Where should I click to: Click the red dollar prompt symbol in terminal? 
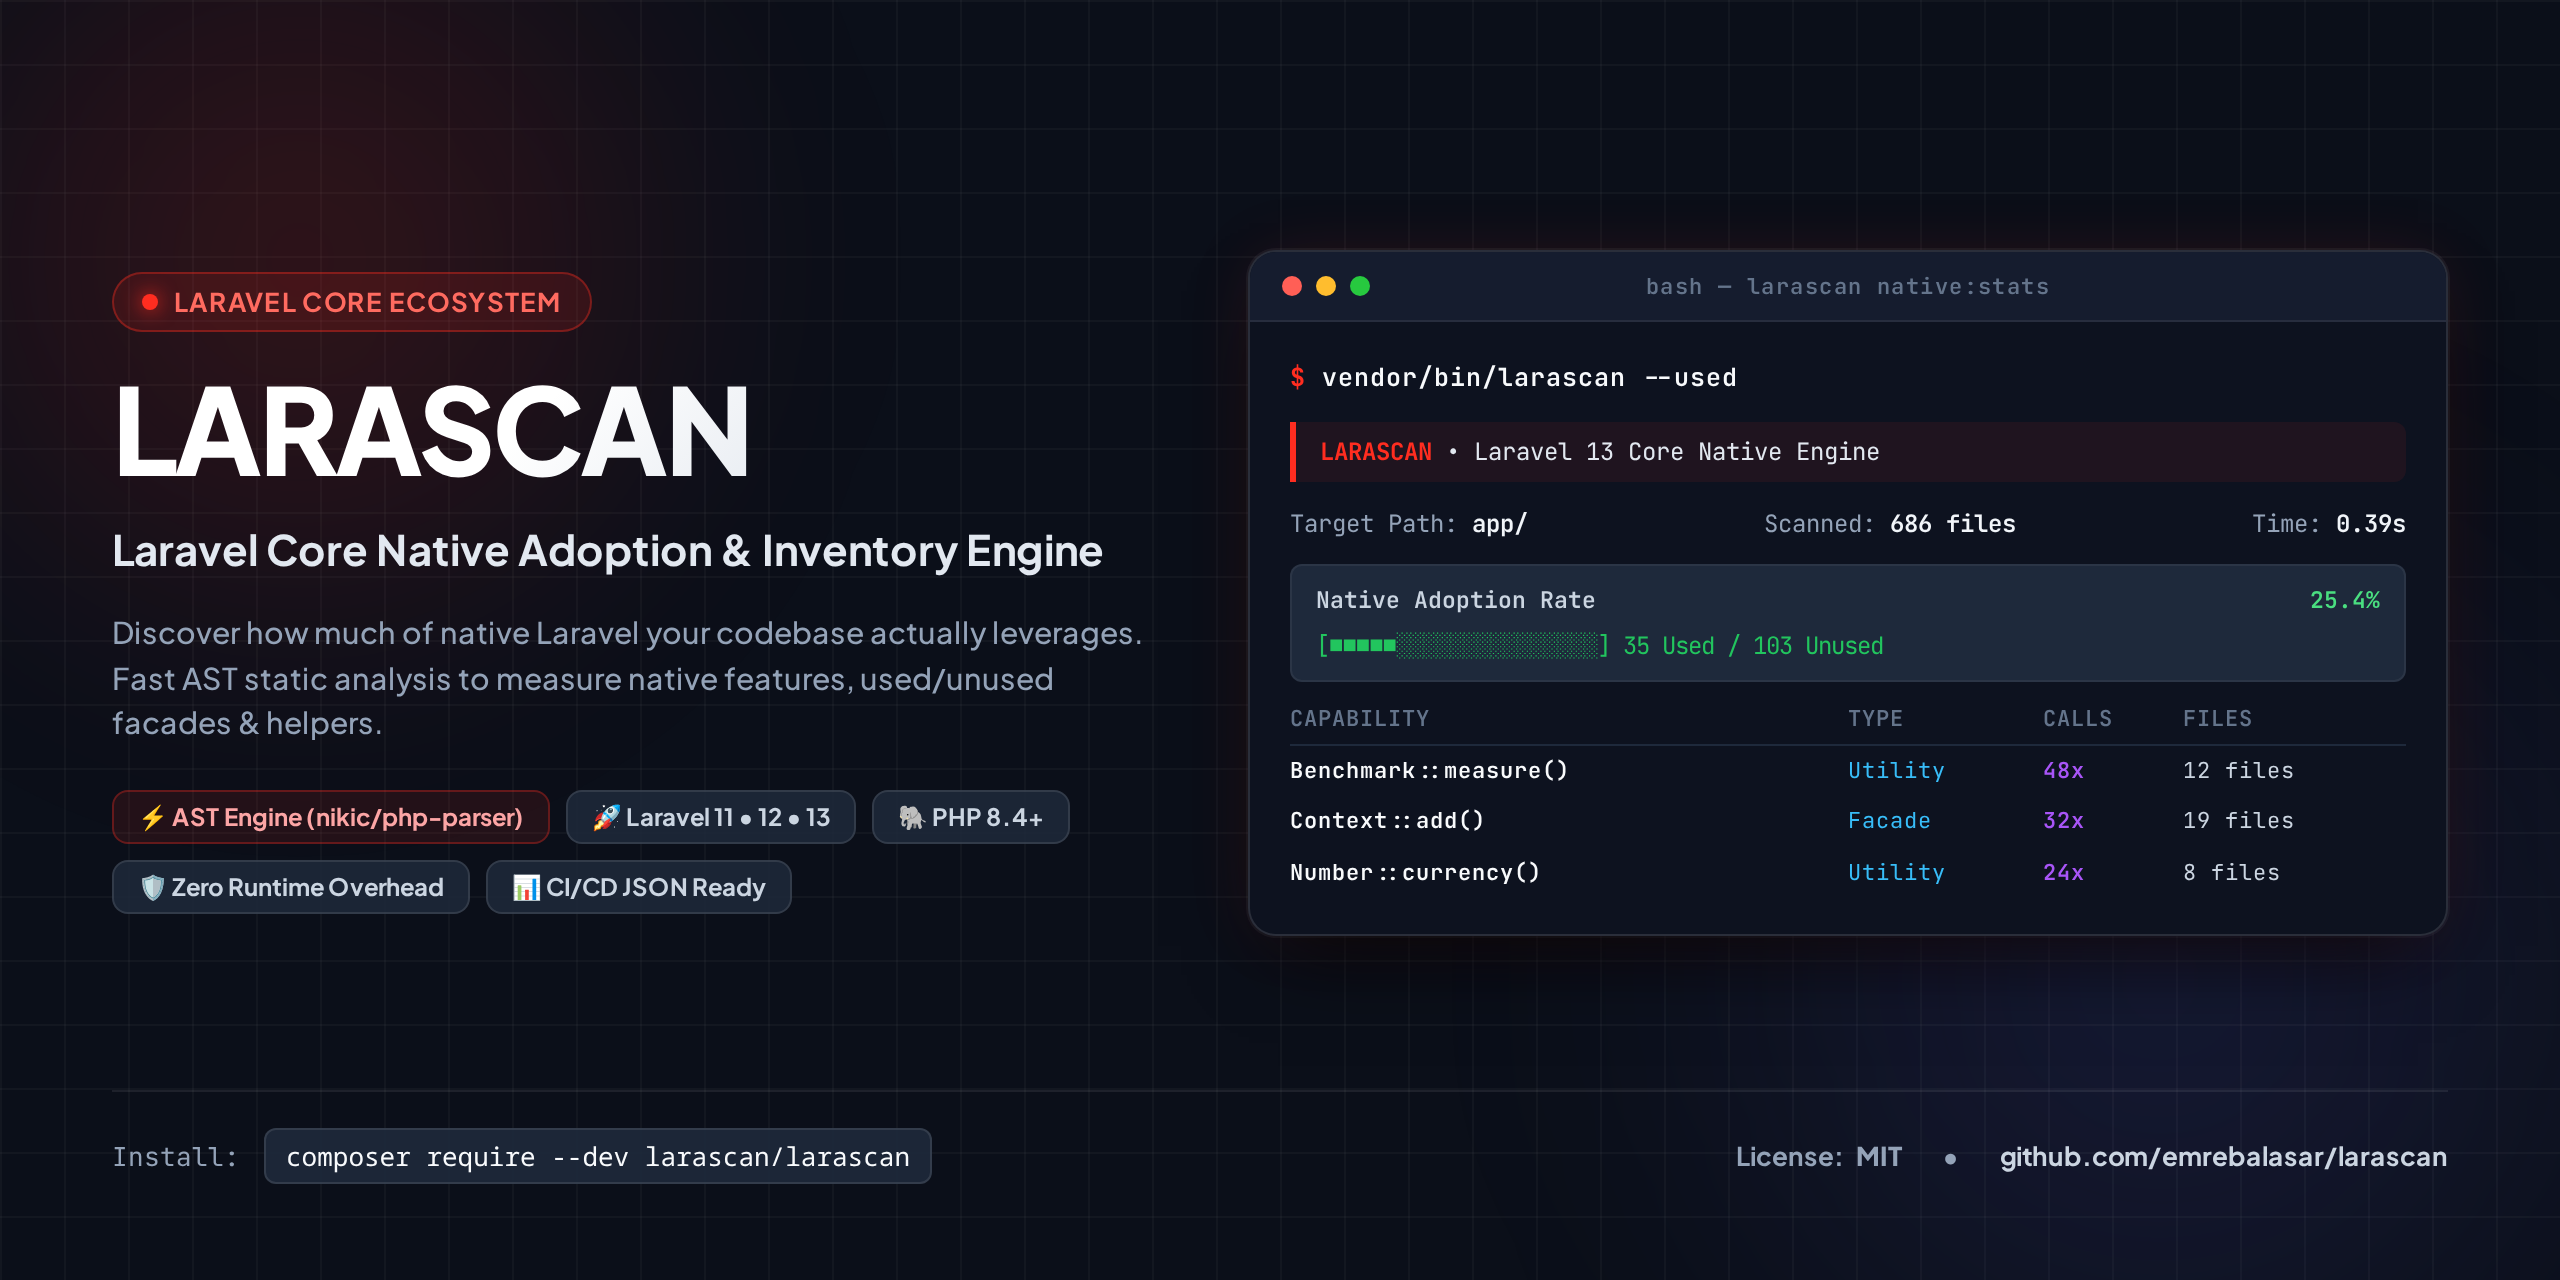[1298, 377]
